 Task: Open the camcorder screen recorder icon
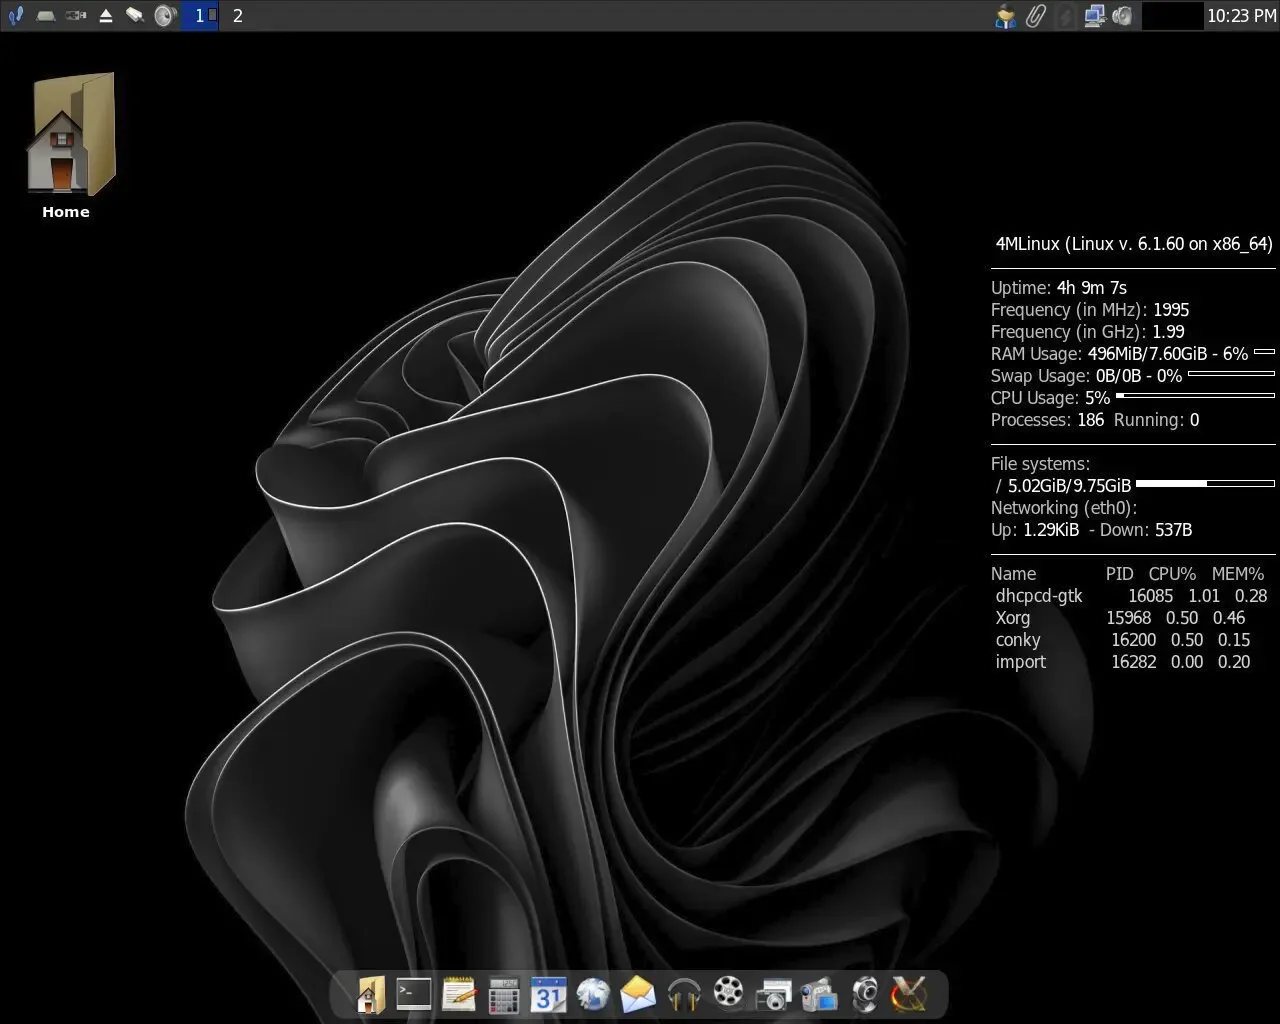(819, 995)
